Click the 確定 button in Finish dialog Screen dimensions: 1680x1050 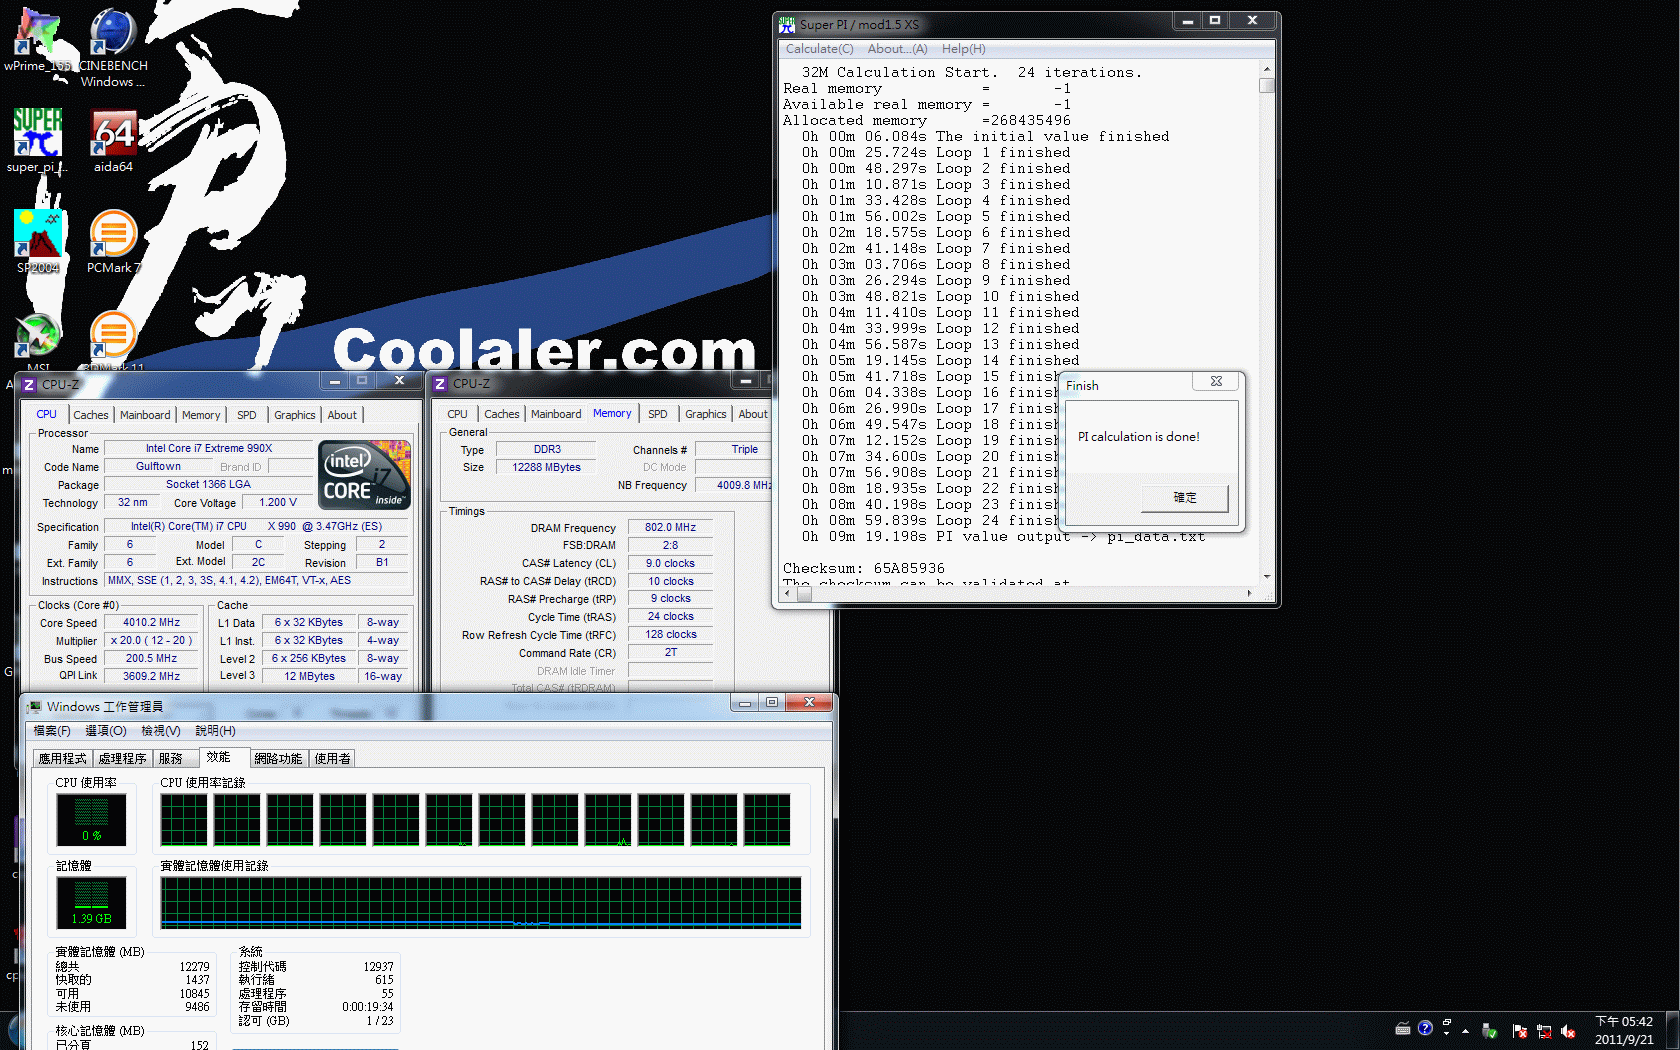1185,497
